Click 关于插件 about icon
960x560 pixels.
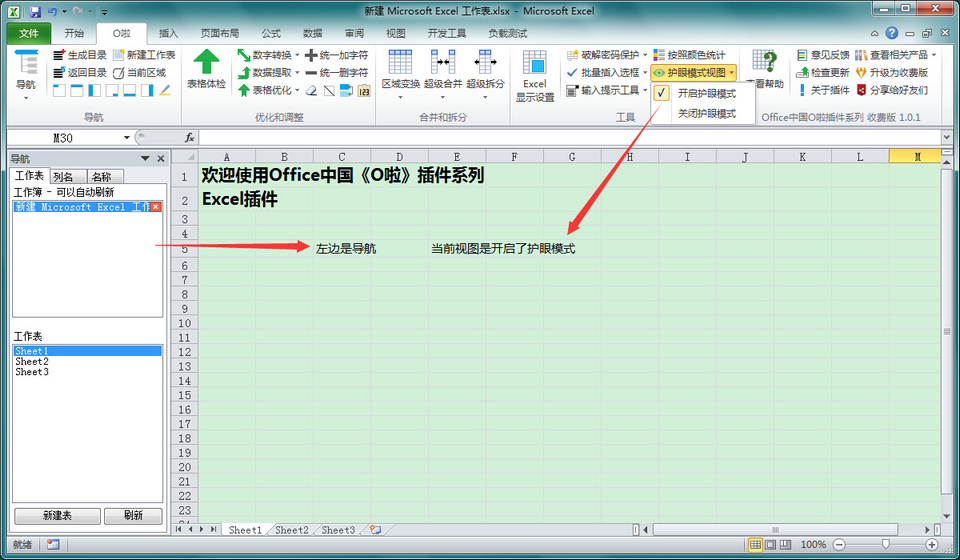[x=802, y=91]
